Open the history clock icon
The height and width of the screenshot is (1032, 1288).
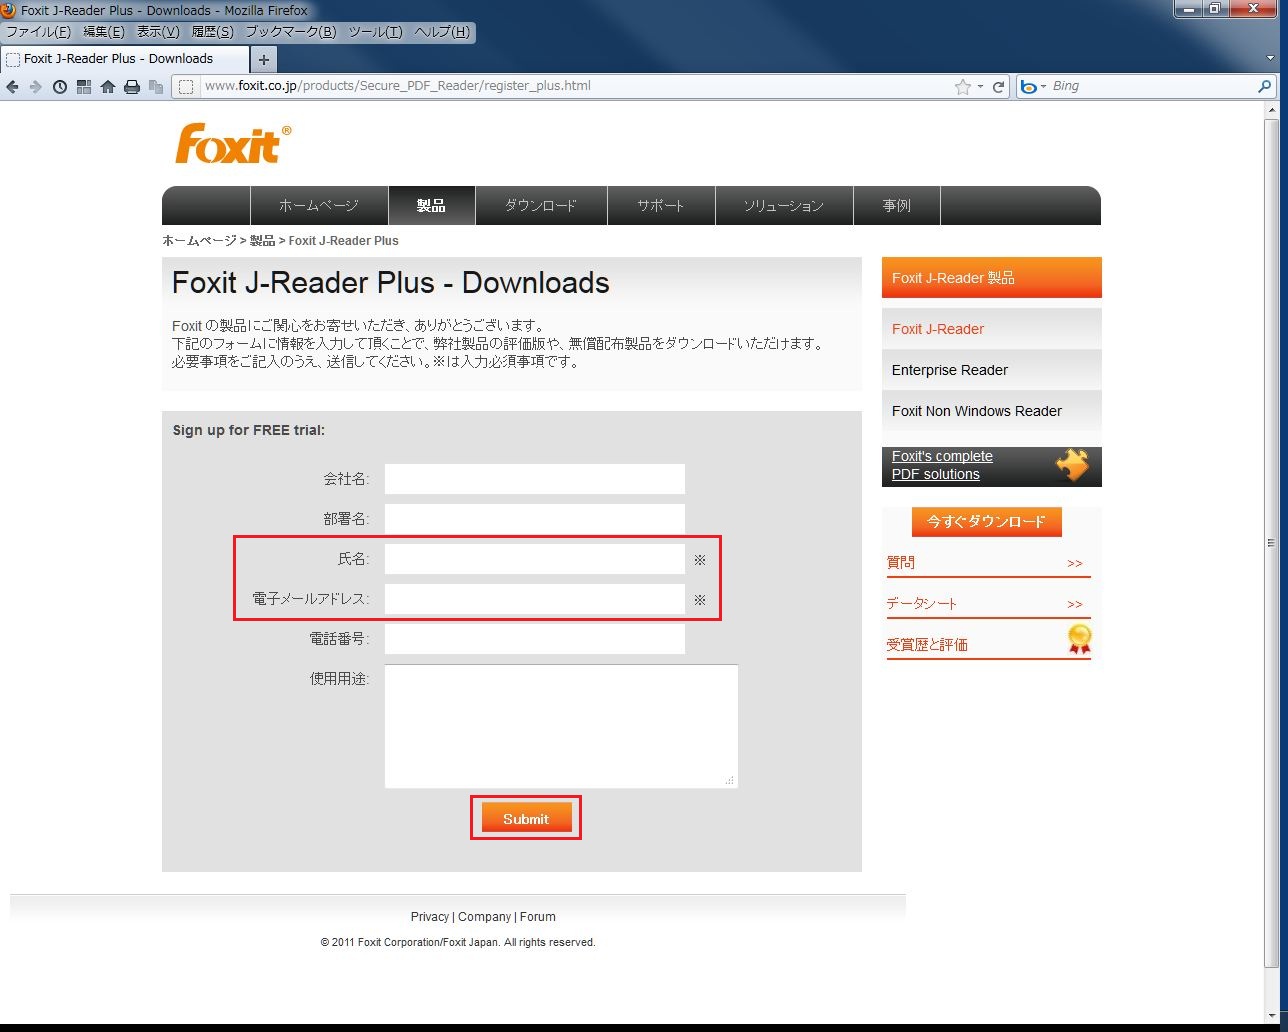click(x=60, y=87)
